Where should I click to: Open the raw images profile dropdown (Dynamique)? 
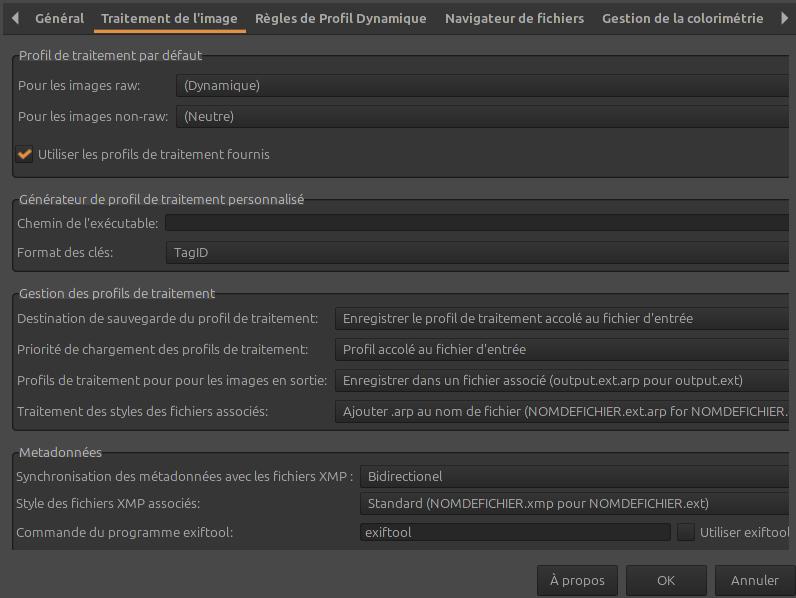(x=482, y=85)
